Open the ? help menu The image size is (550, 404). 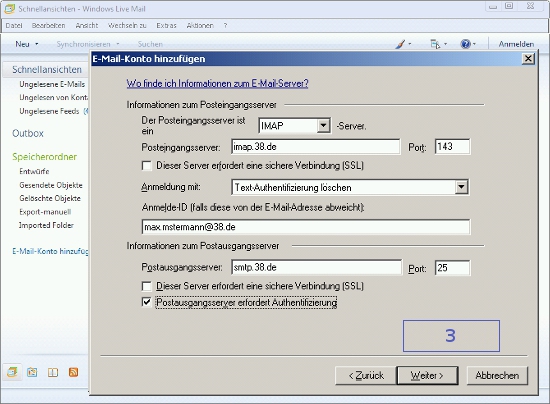coord(225,26)
